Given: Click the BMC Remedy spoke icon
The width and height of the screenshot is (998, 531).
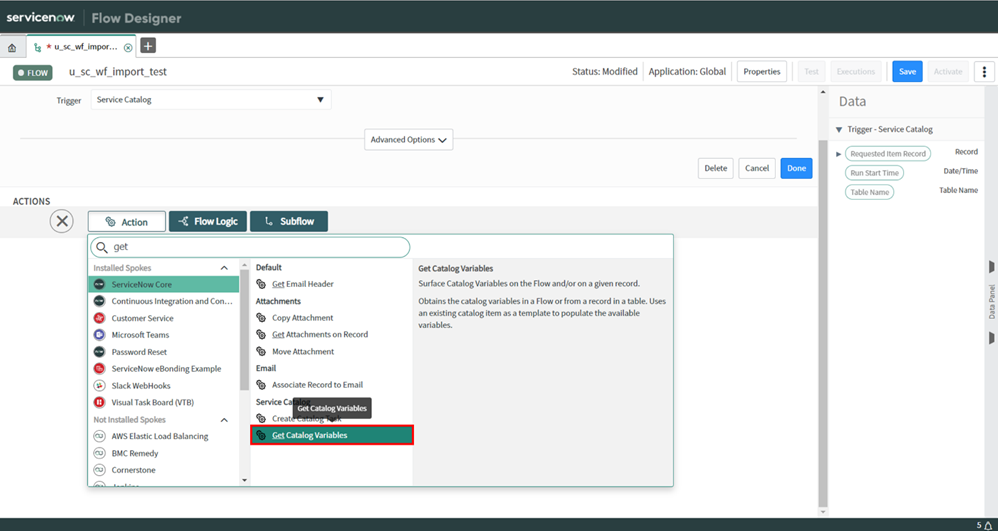Looking at the screenshot, I should click(99, 453).
